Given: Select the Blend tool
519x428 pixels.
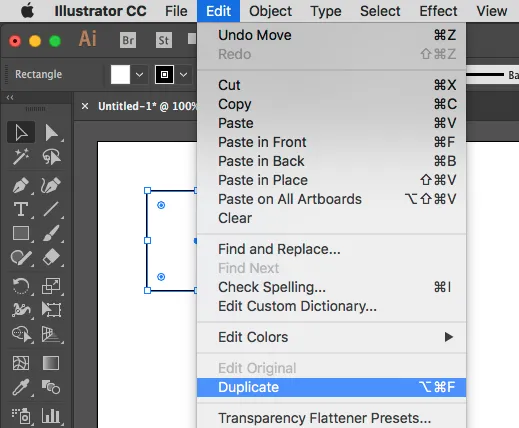Looking at the screenshot, I should point(51,387).
